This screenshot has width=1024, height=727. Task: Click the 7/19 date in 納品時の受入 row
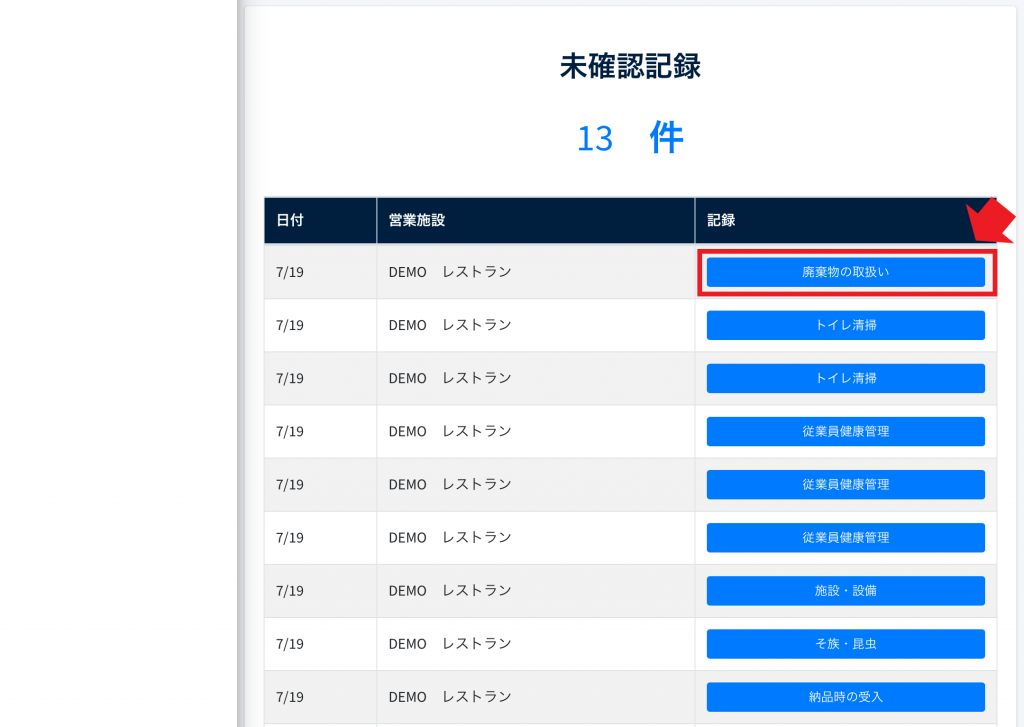point(290,696)
